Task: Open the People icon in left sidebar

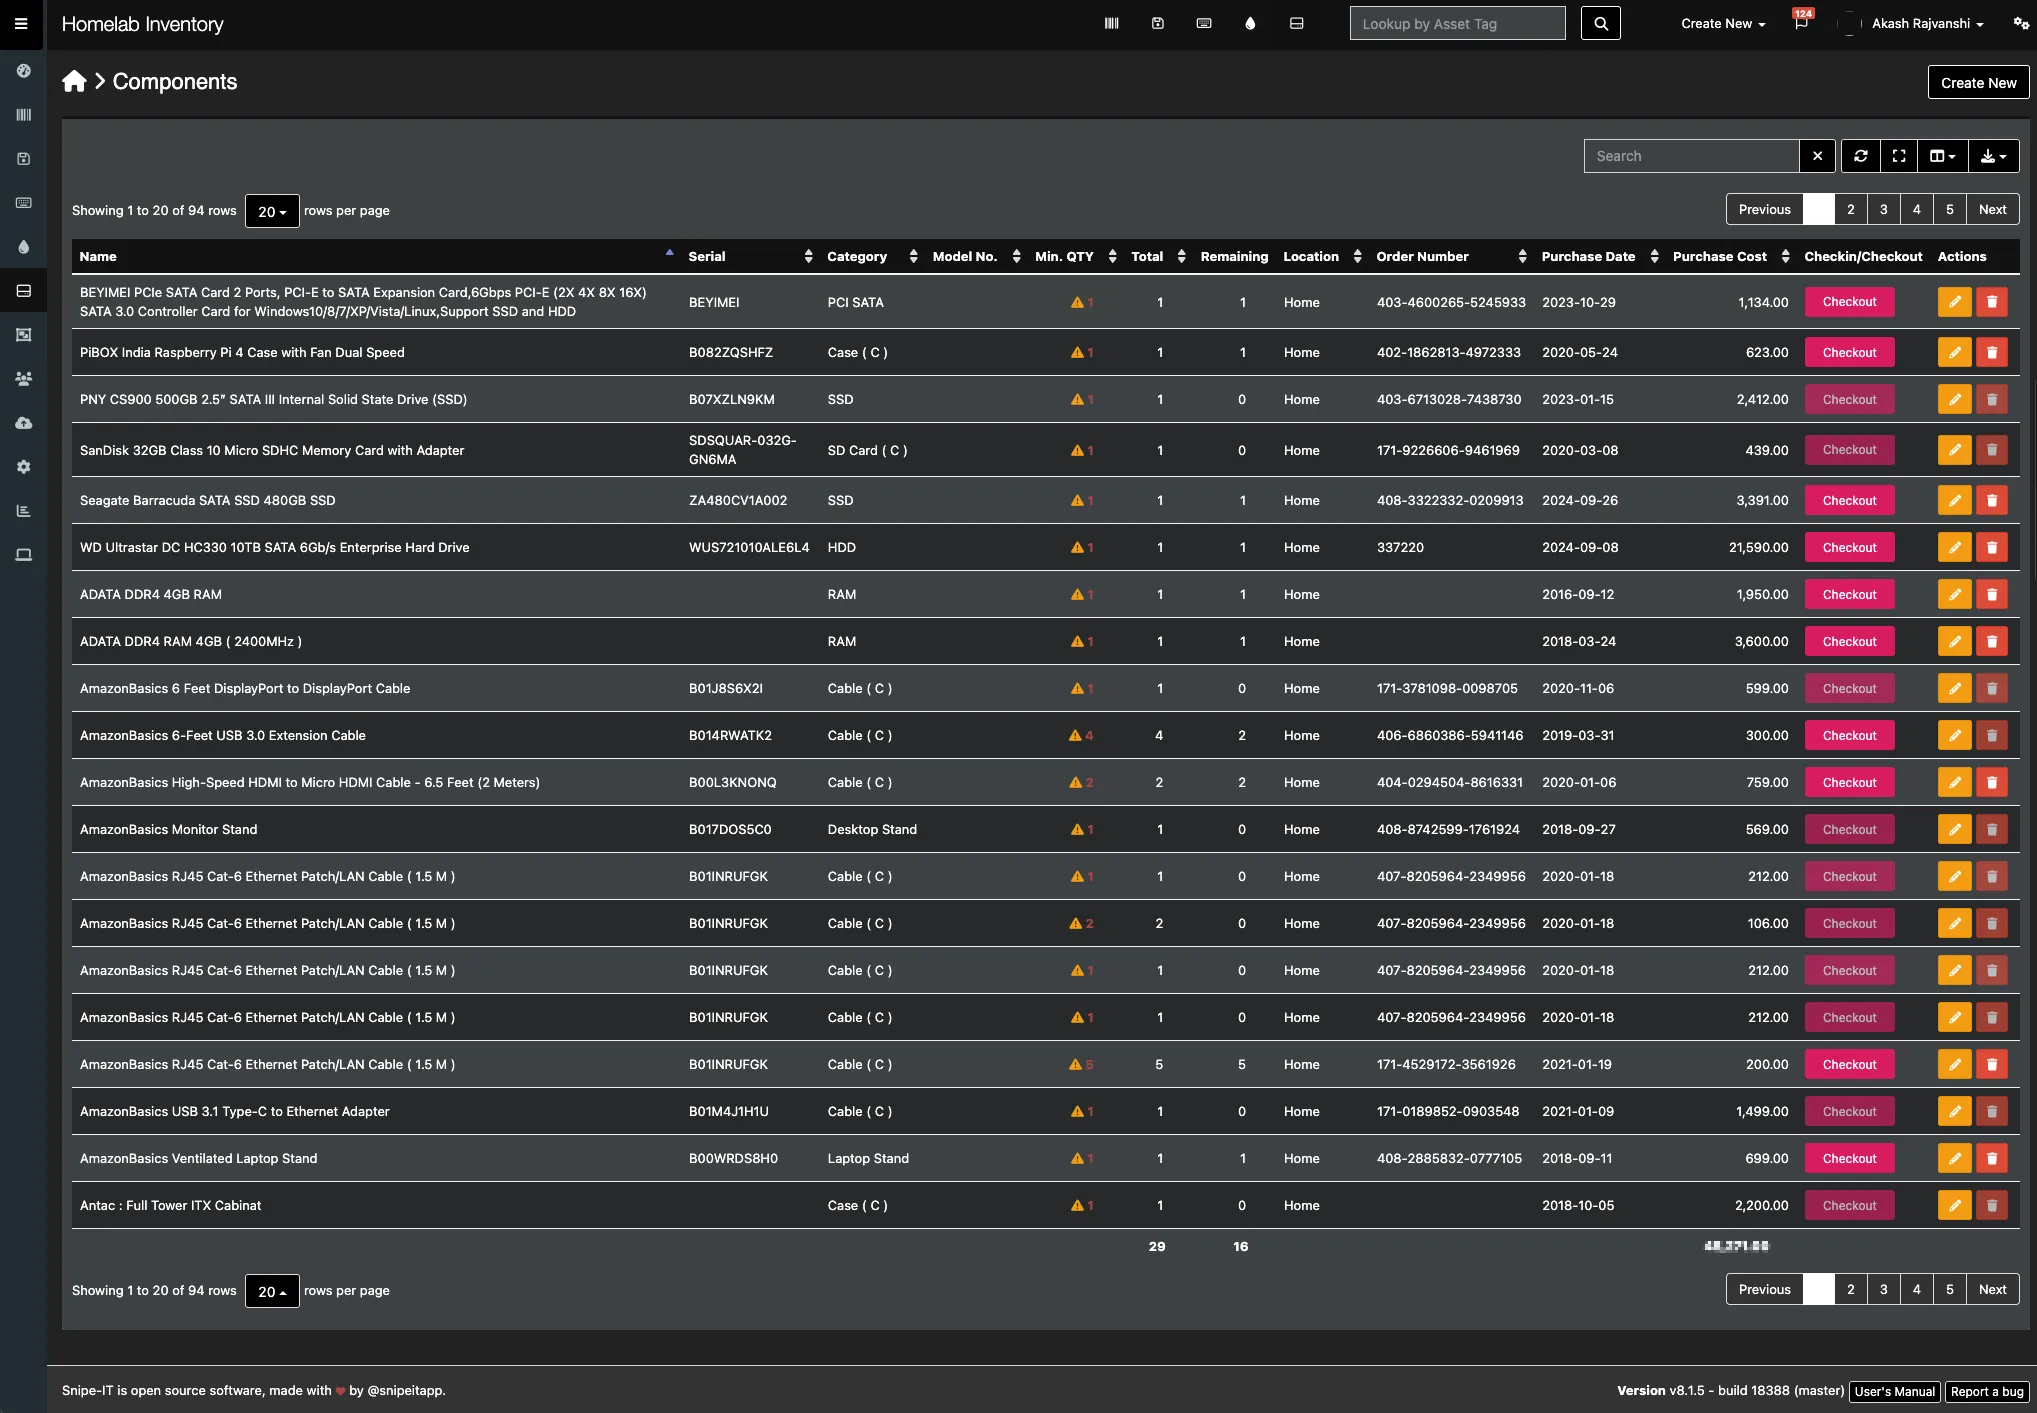Action: (x=23, y=379)
